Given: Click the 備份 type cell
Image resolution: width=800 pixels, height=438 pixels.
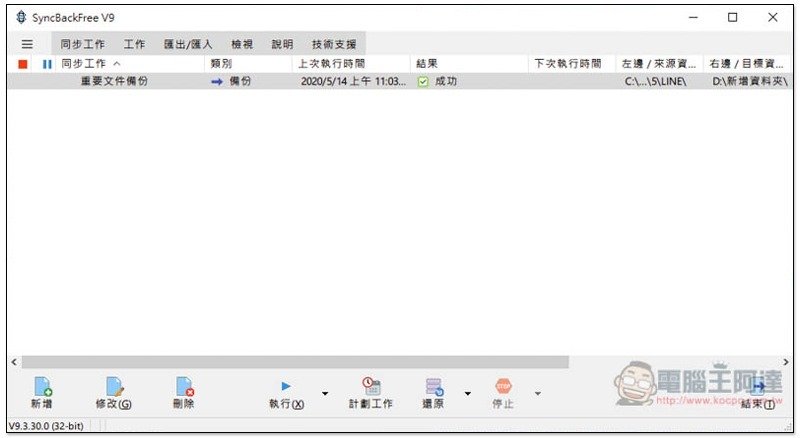Looking at the screenshot, I should 240,81.
